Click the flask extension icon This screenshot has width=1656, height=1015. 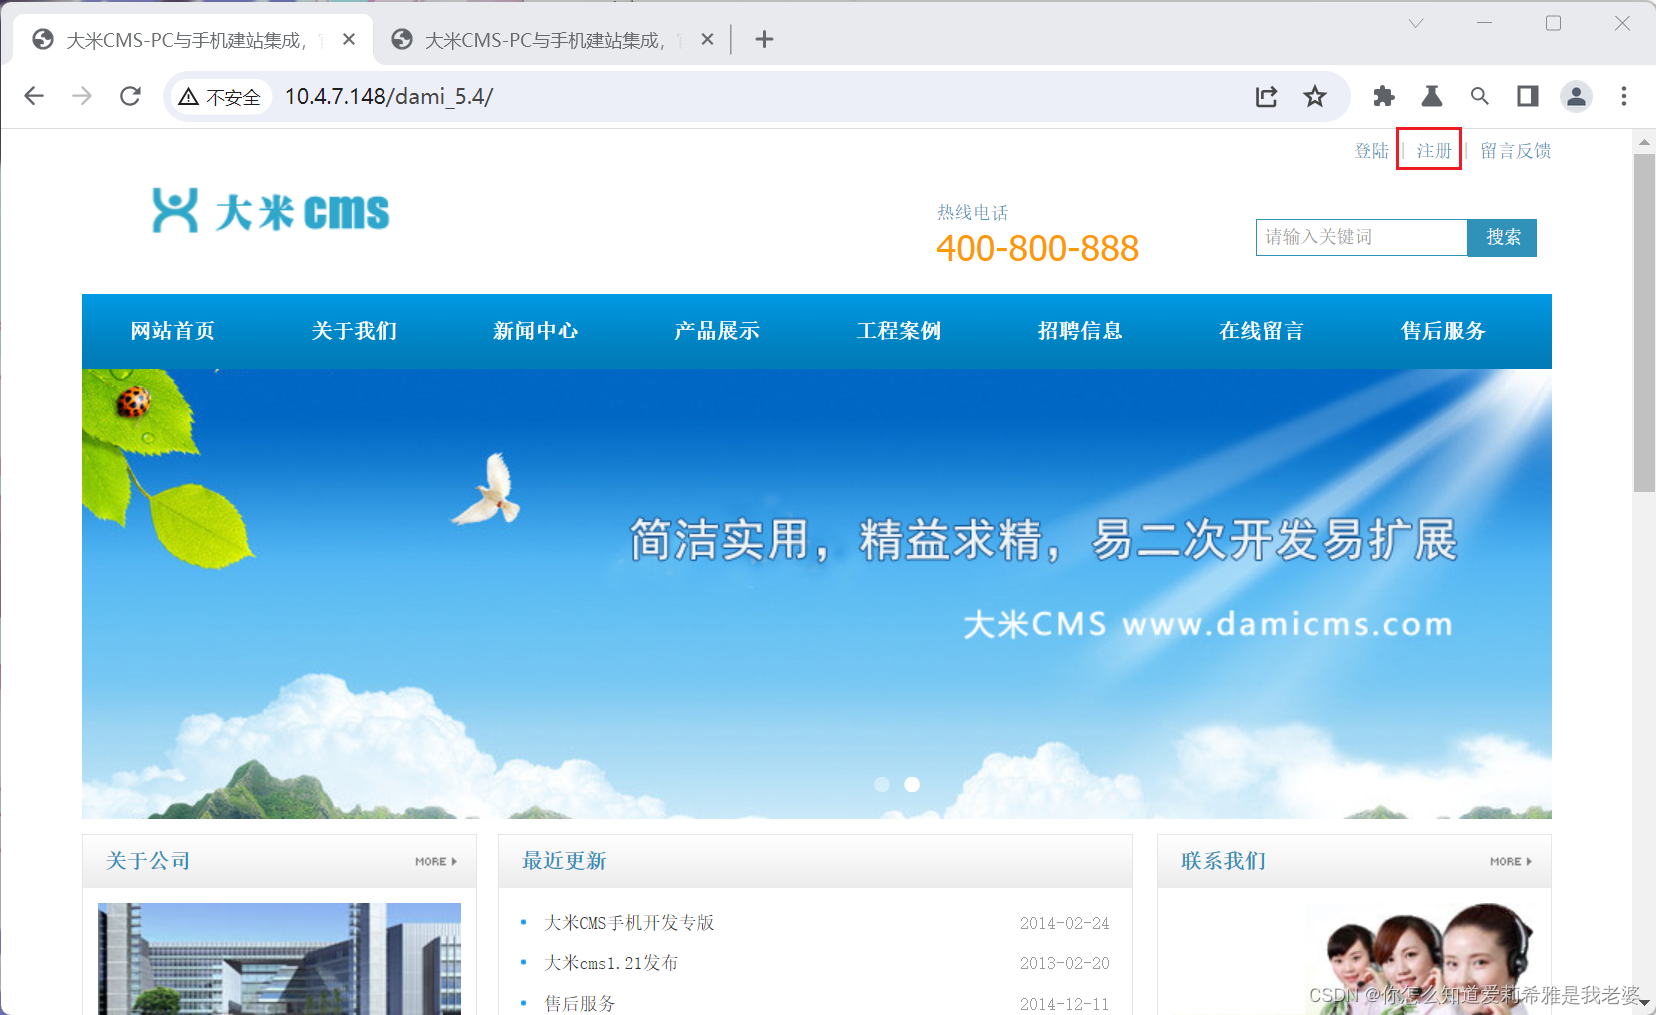(1432, 96)
